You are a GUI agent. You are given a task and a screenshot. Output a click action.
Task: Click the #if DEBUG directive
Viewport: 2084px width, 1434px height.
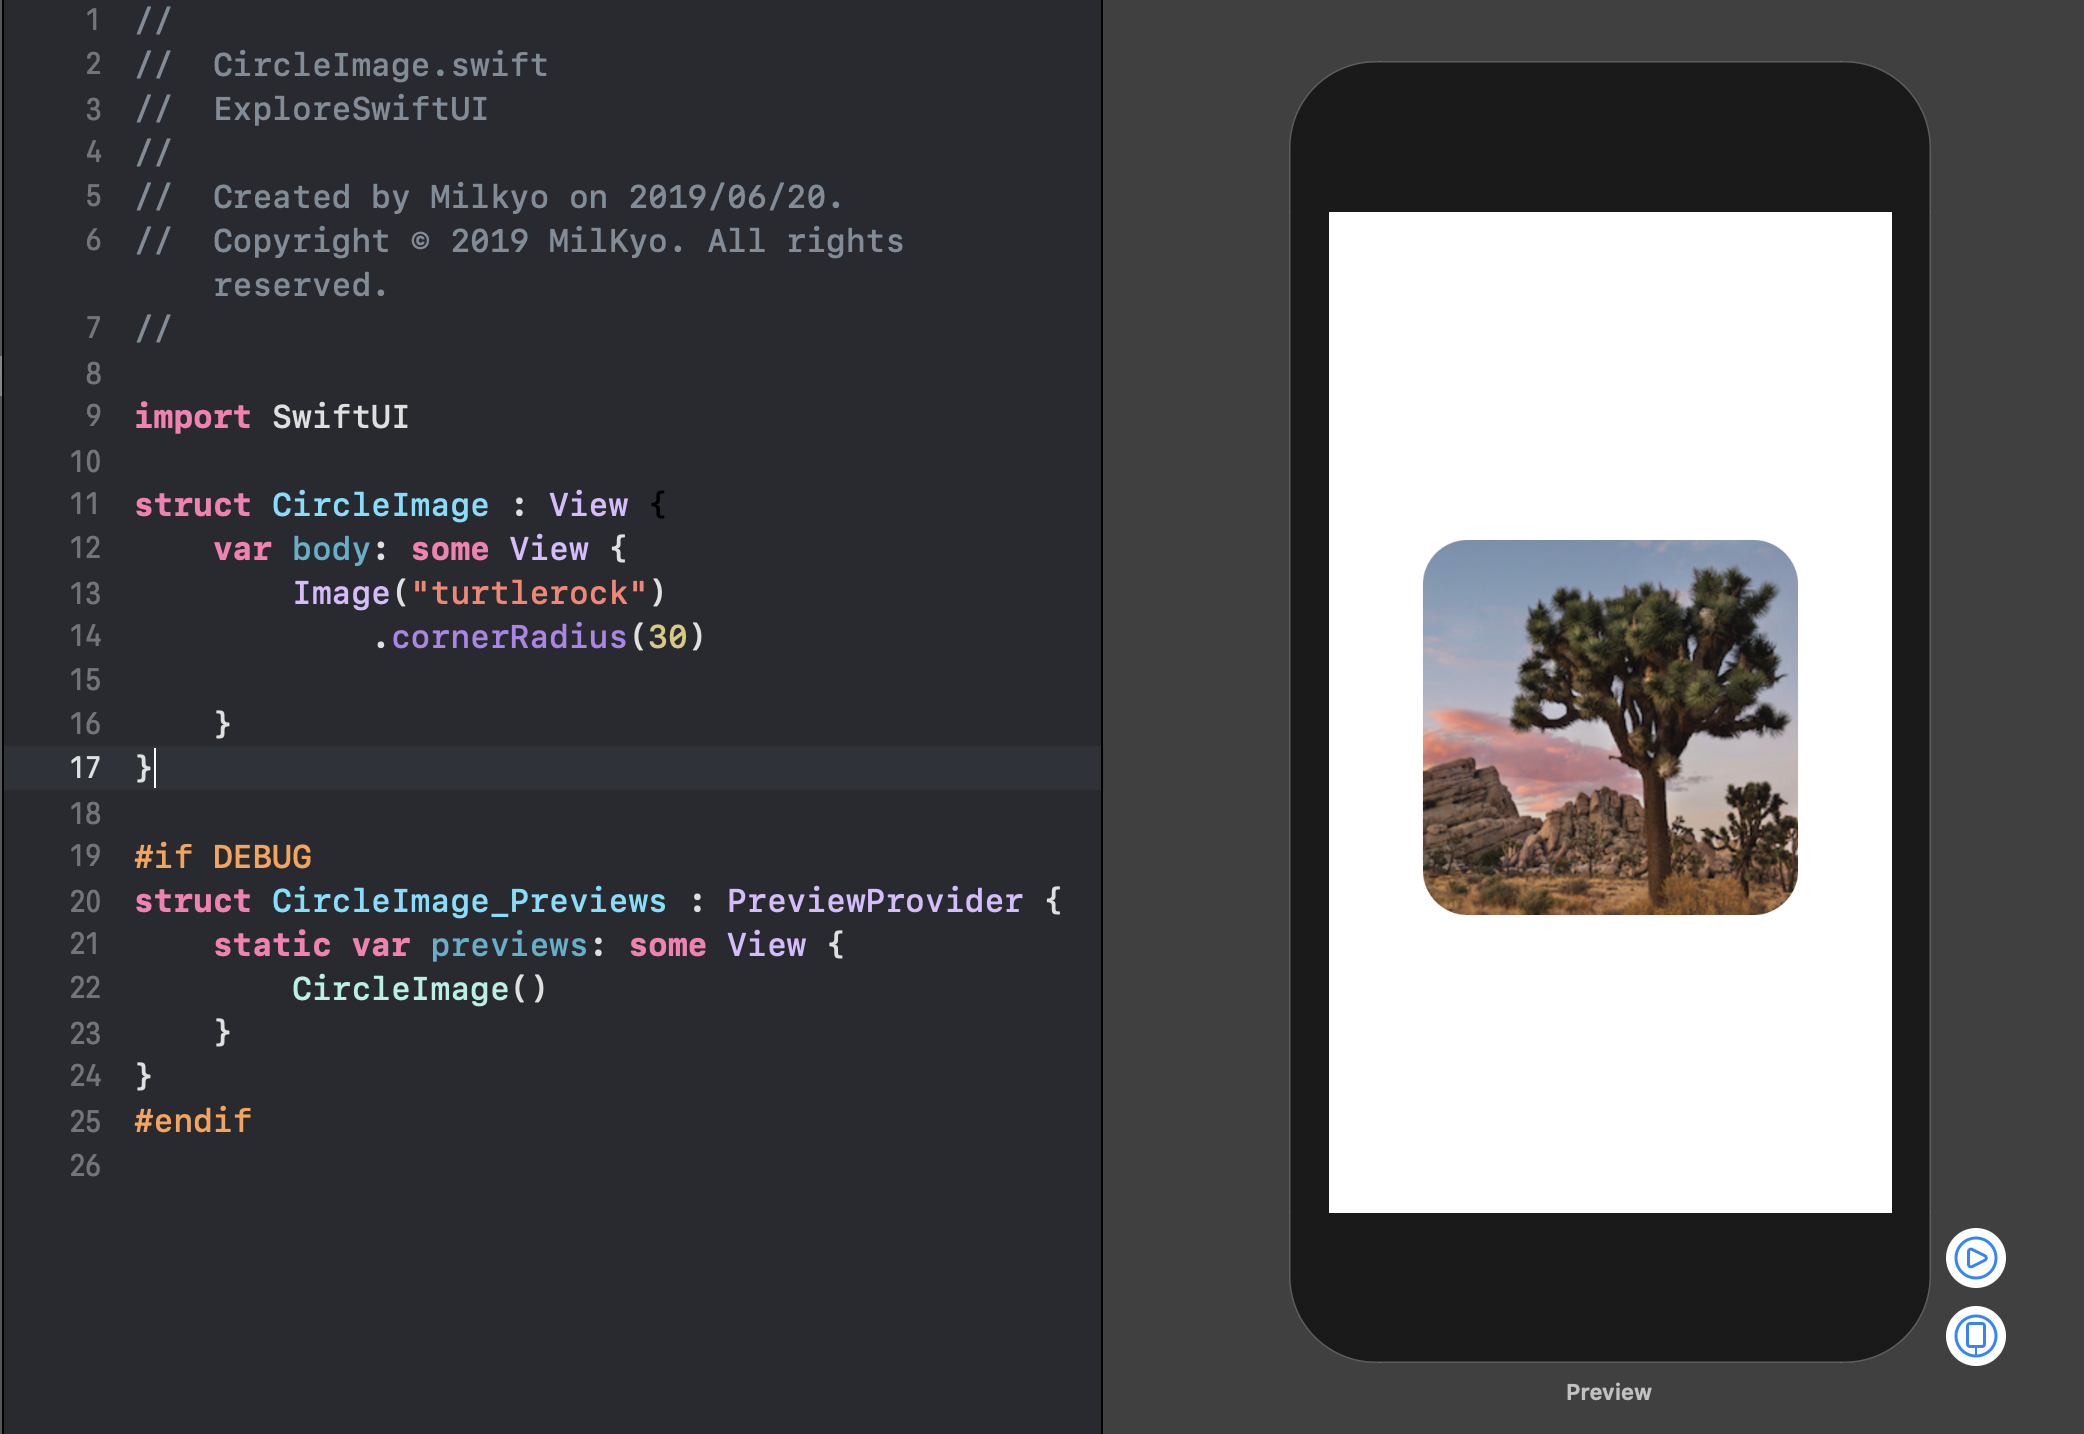click(223, 857)
